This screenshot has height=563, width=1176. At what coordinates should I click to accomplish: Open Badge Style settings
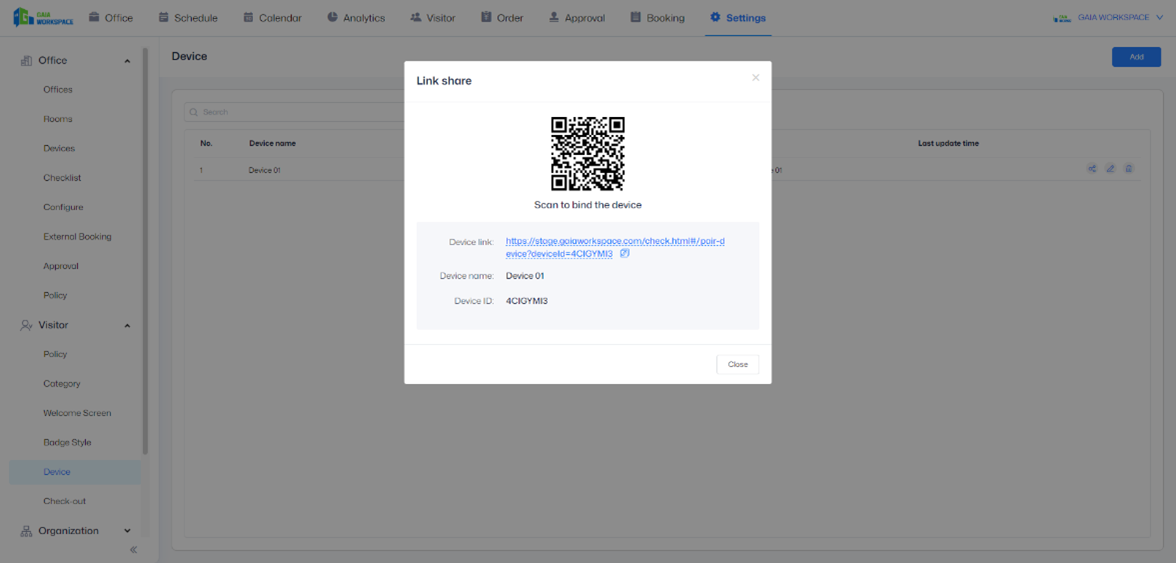pyautogui.click(x=68, y=442)
